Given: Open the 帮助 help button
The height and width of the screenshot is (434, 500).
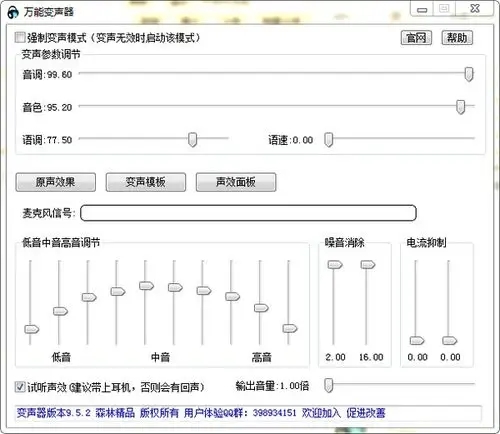Looking at the screenshot, I should coord(457,38).
